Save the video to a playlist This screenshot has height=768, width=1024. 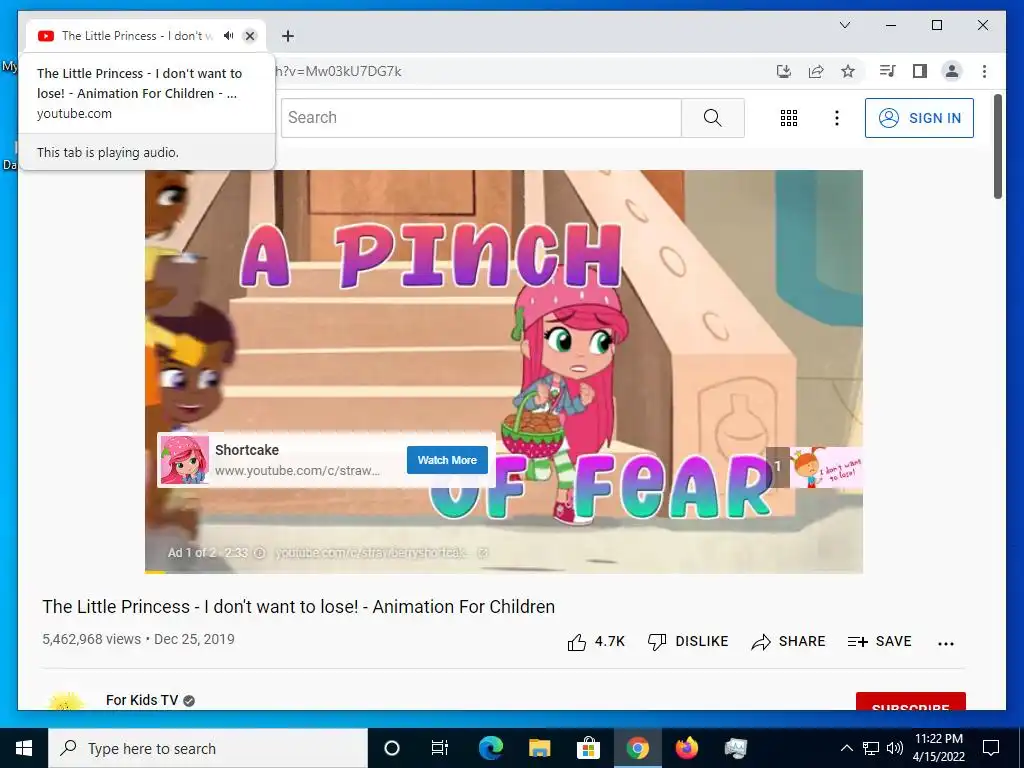(879, 641)
